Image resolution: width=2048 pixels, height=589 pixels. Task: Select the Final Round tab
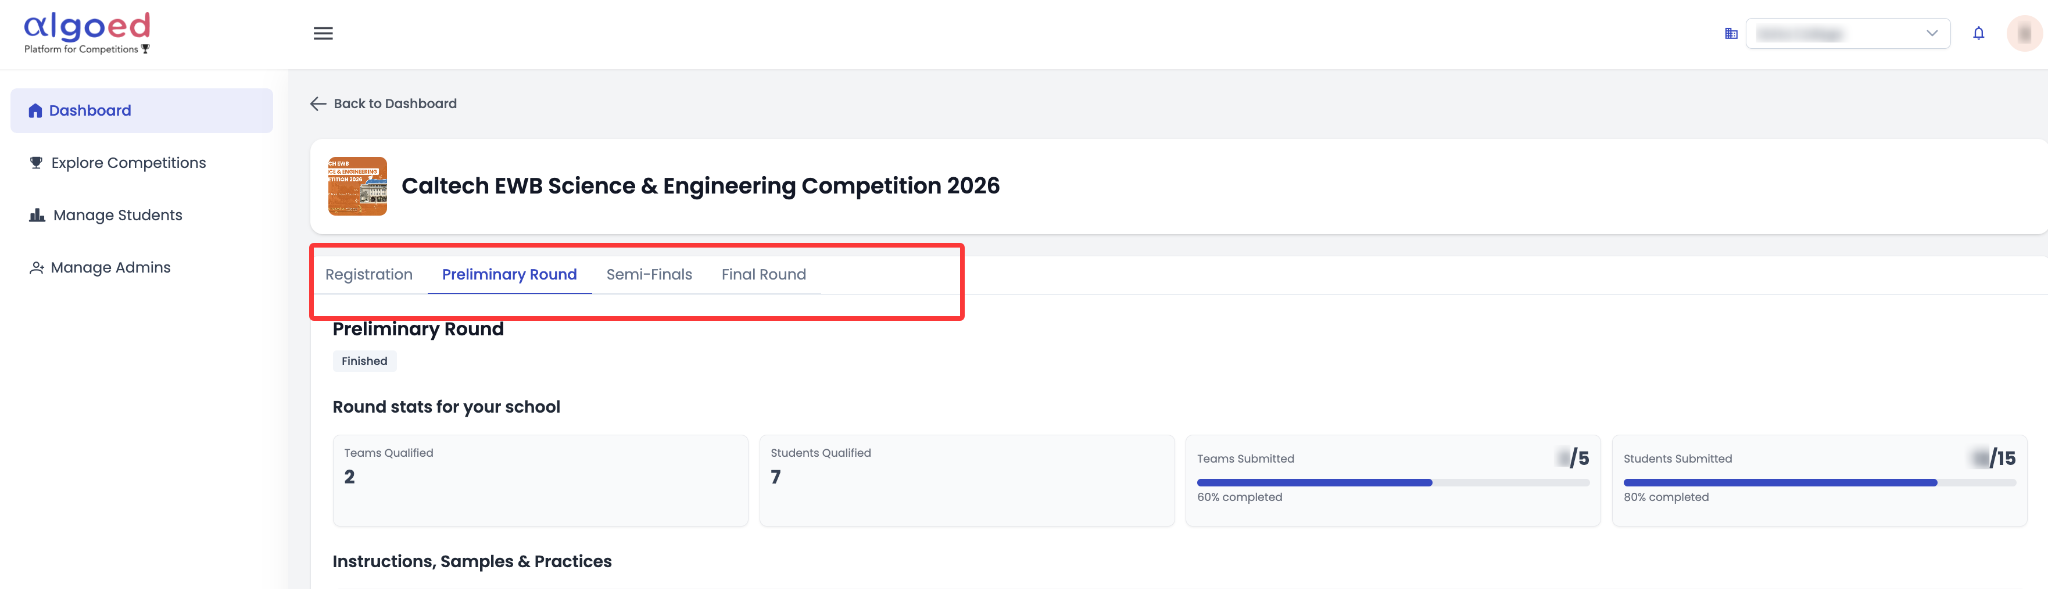[764, 274]
